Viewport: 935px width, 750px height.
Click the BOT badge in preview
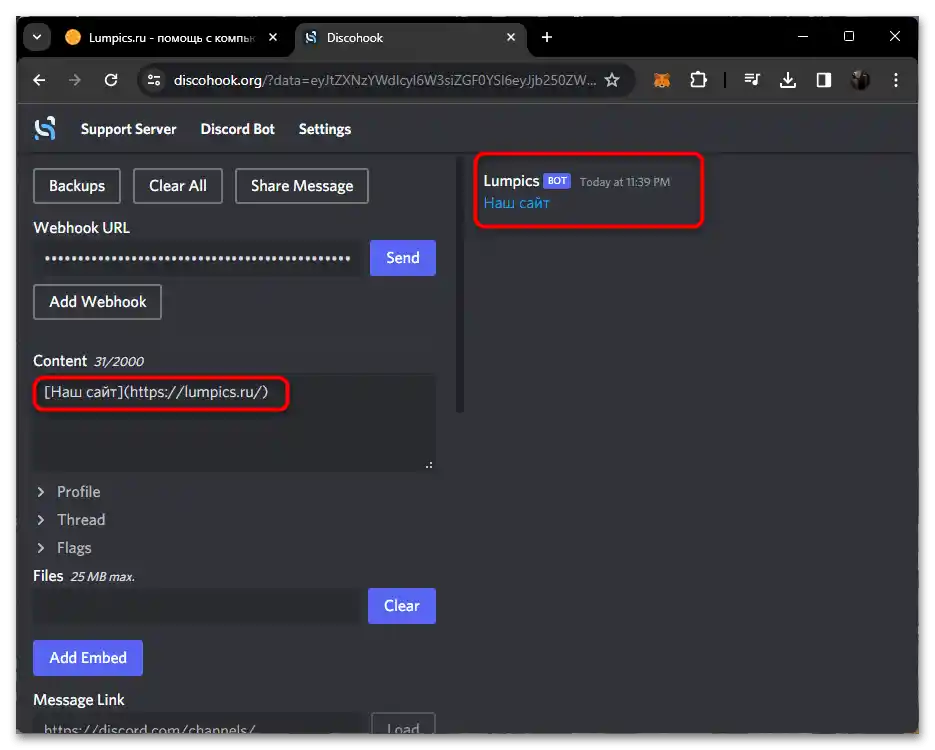557,181
